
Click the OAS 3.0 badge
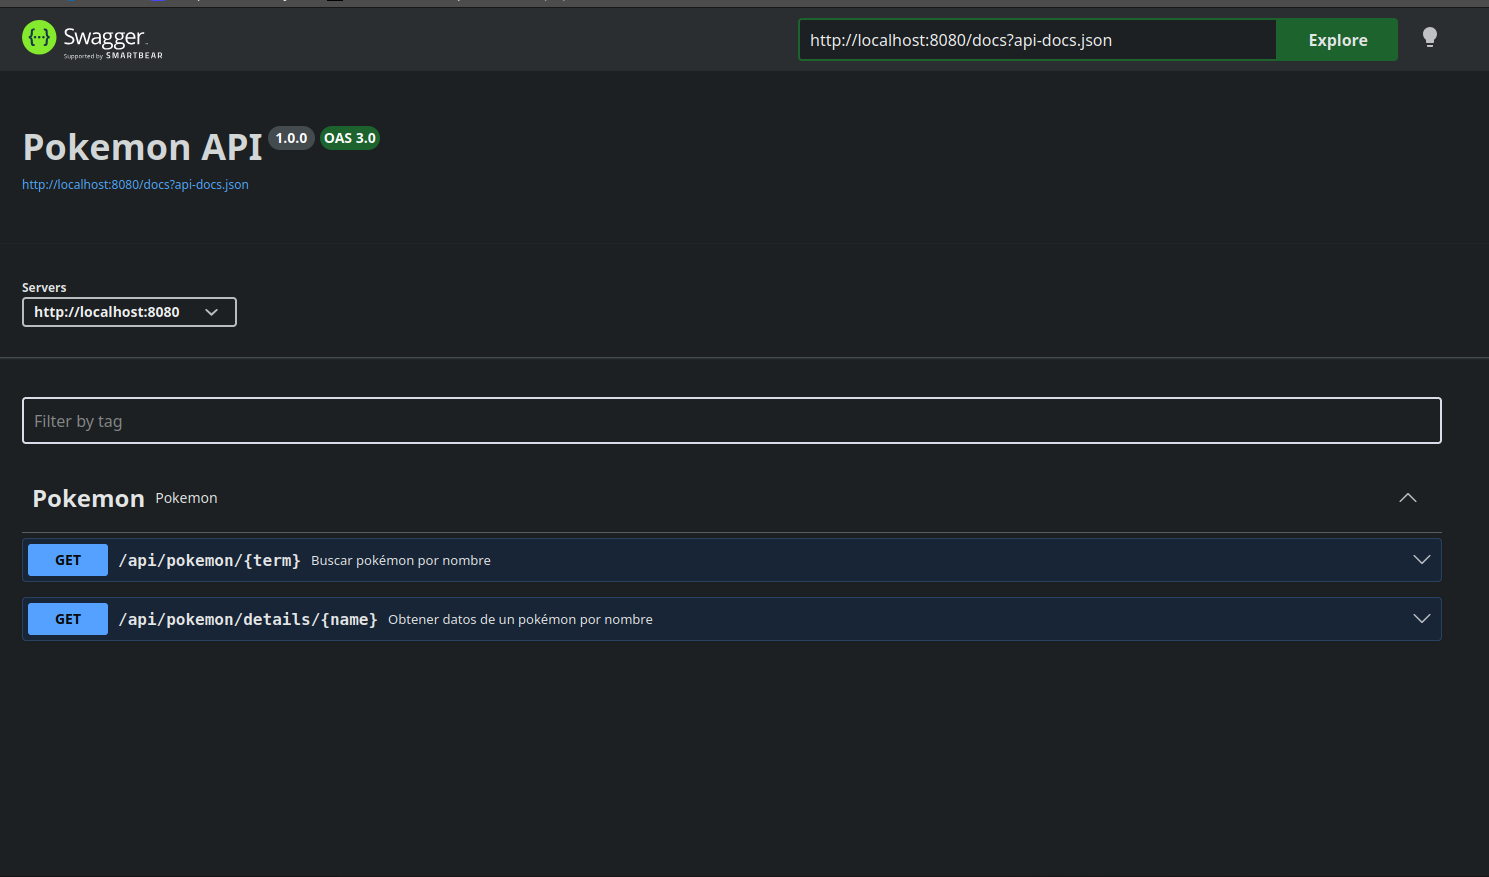coord(350,138)
